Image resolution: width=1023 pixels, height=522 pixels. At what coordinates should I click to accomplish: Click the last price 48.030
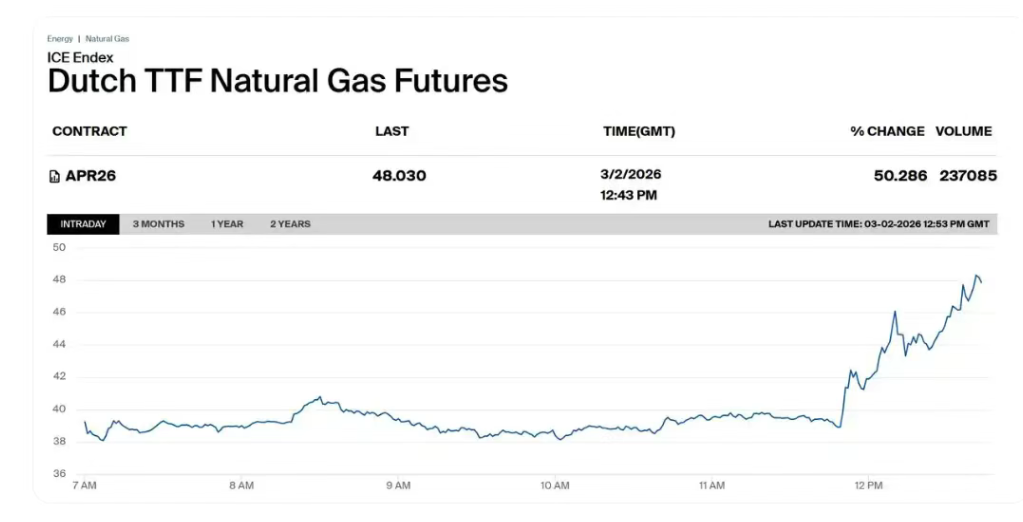[x=399, y=176]
